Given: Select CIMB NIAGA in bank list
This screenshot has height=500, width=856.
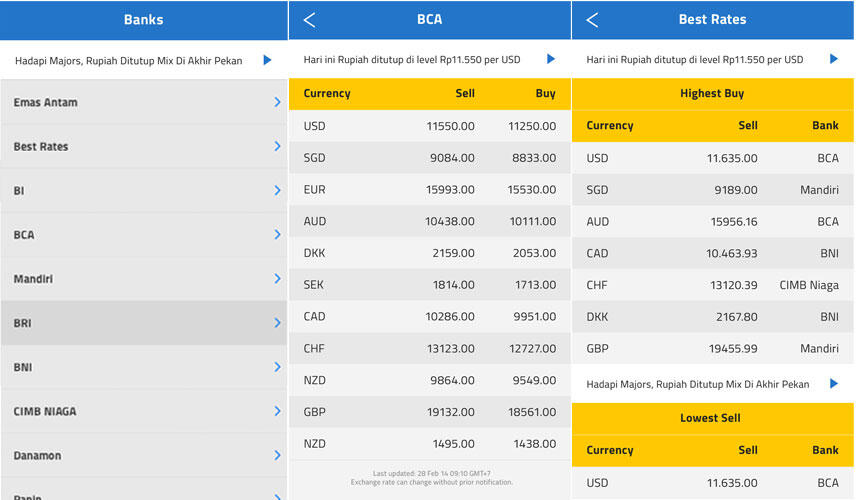Looking at the screenshot, I should pyautogui.click(x=144, y=412).
